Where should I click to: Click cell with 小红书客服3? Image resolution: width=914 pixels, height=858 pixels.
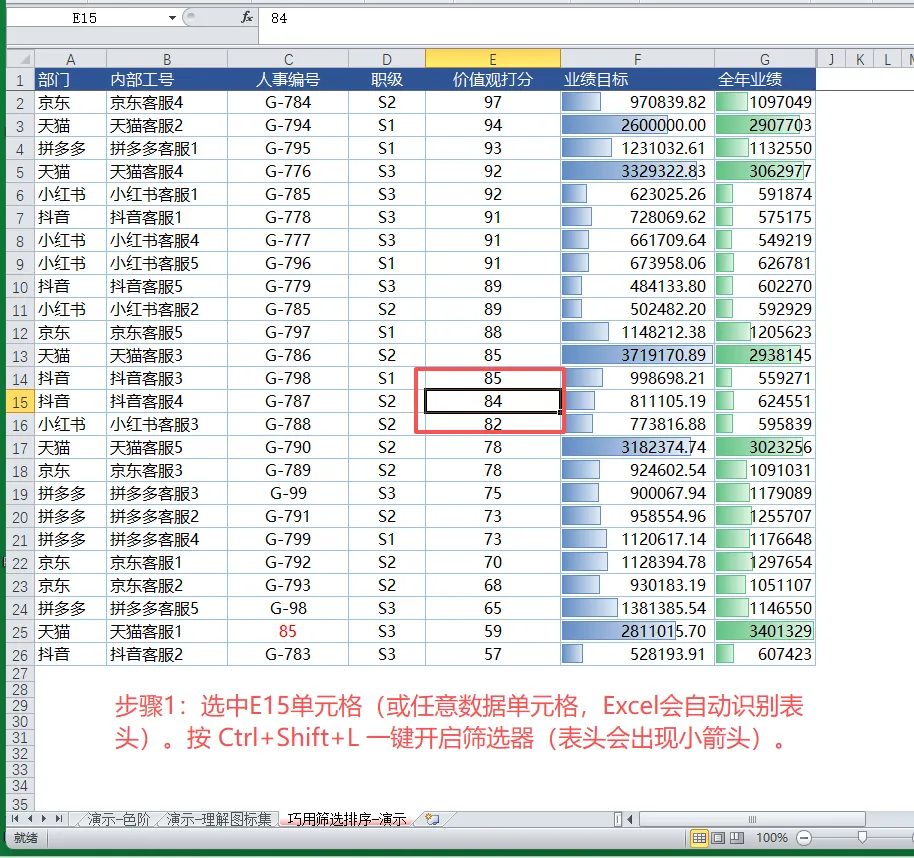(167, 424)
